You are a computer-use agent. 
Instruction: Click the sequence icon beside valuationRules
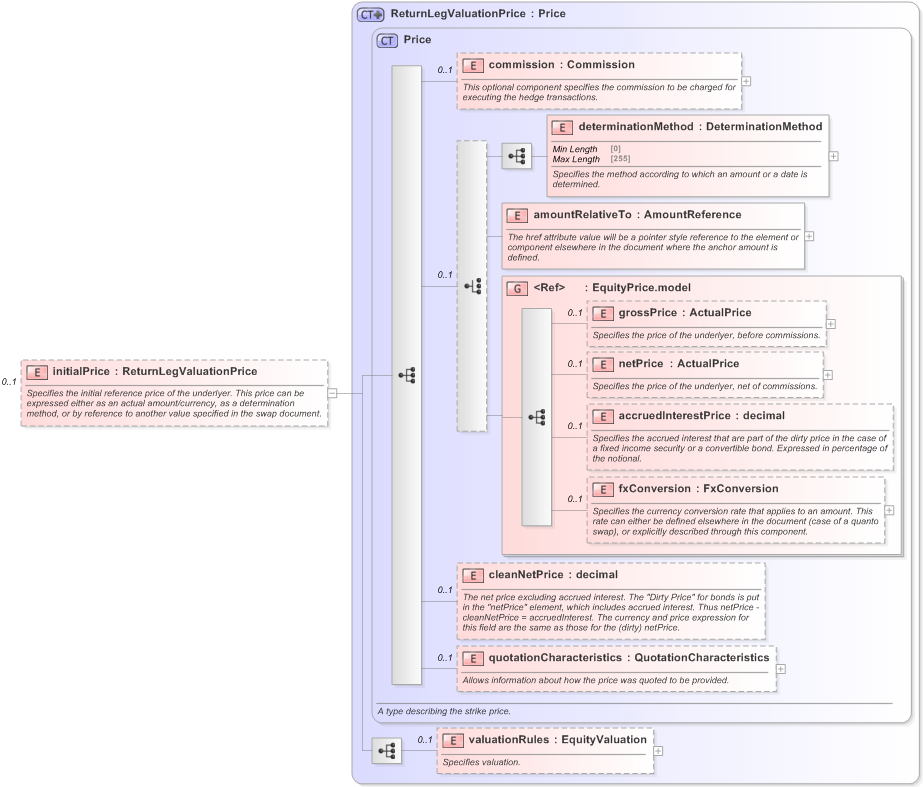[x=387, y=751]
